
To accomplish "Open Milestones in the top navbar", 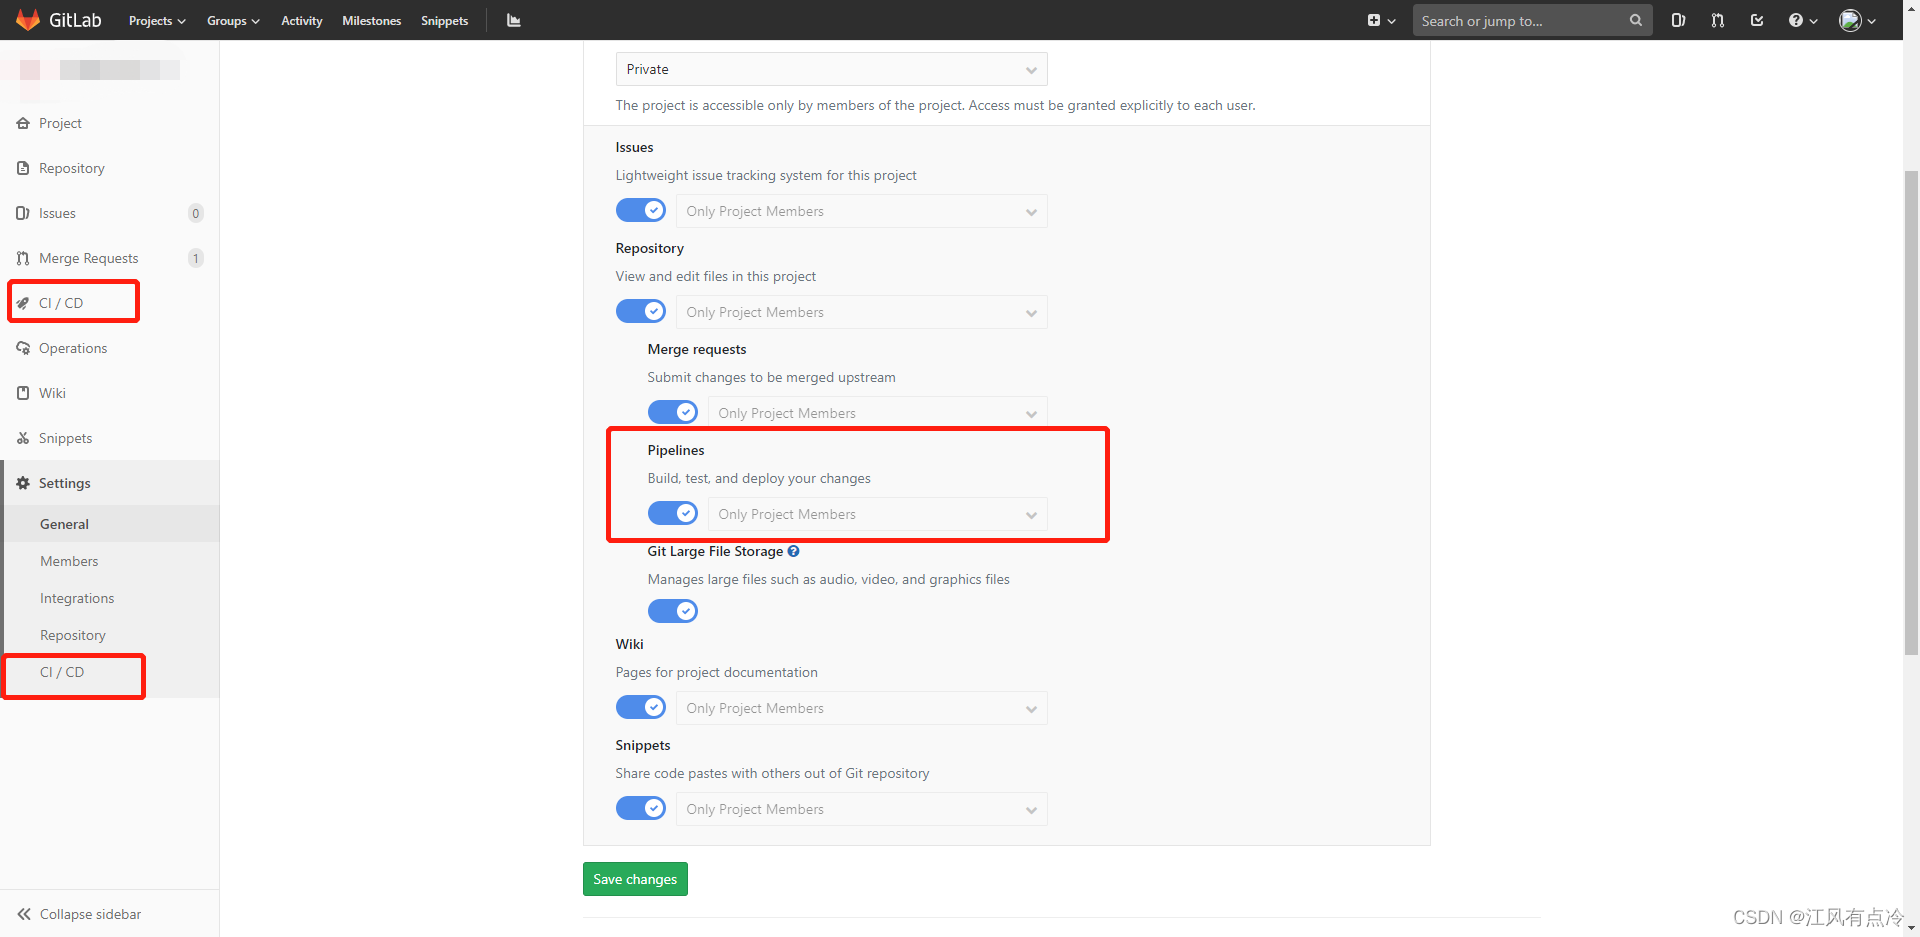I will [371, 20].
